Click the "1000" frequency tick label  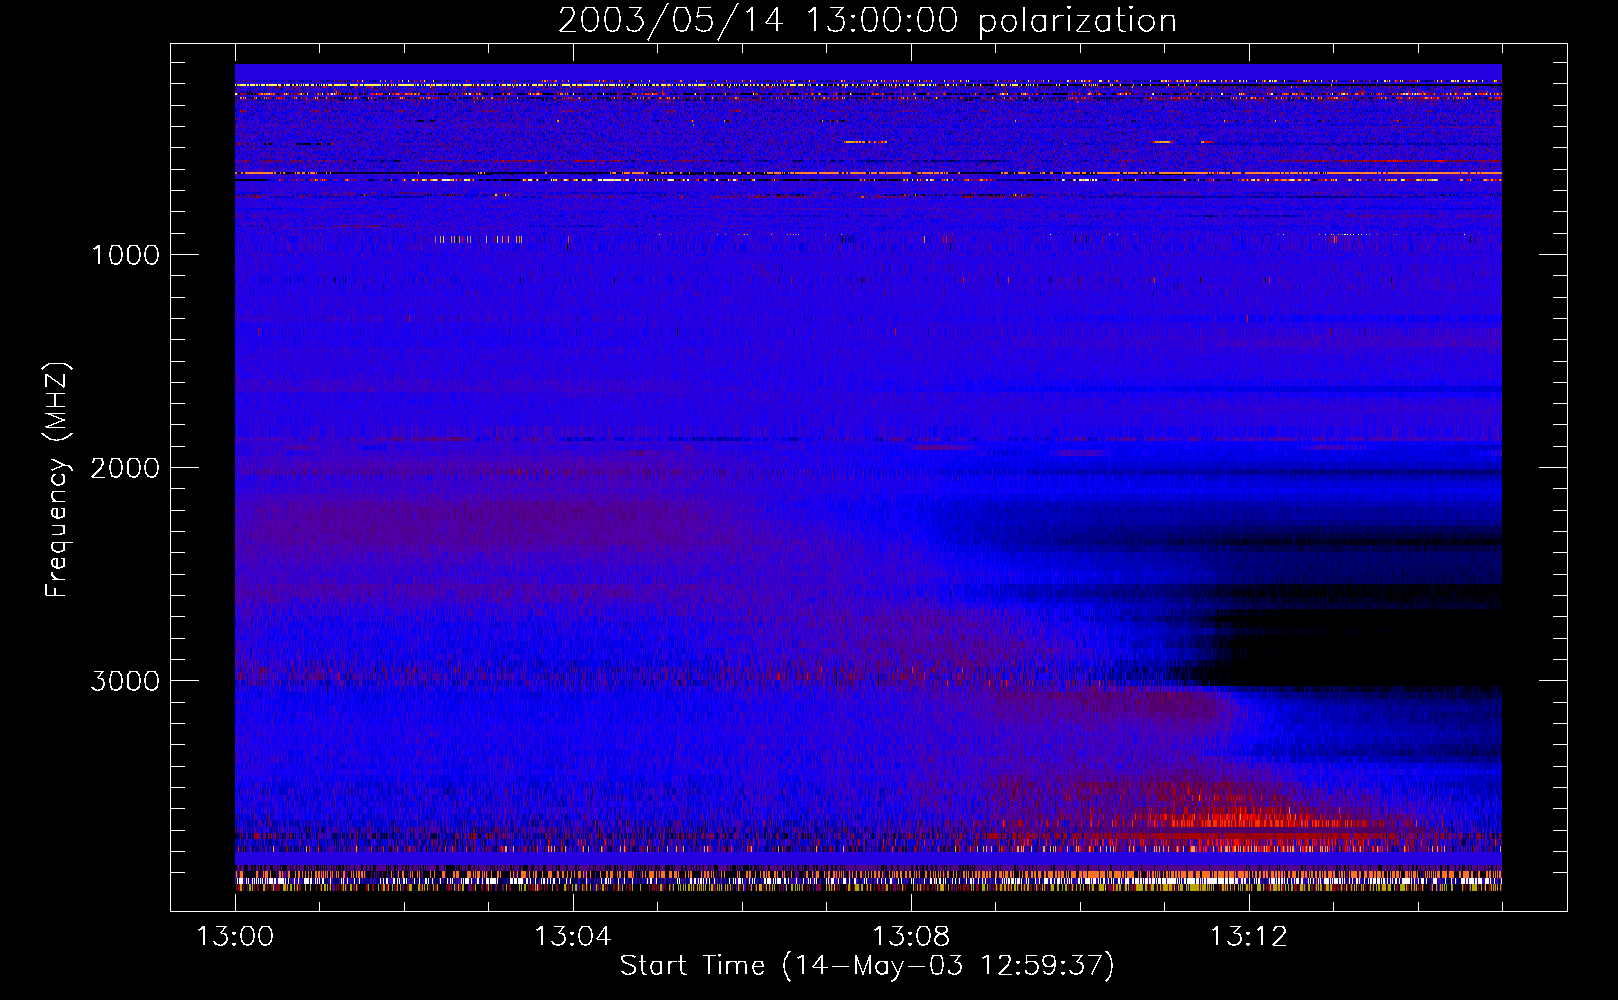pos(125,255)
